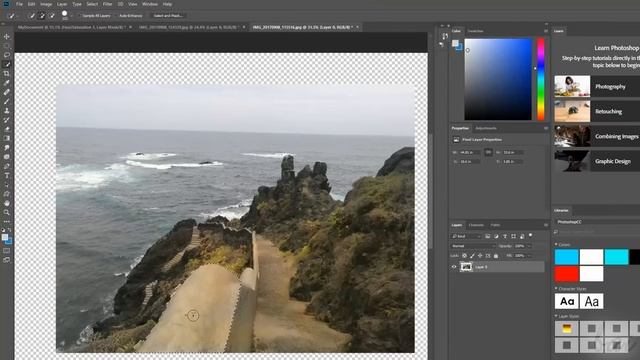Open the Retouching tutorial topic

coord(597,111)
